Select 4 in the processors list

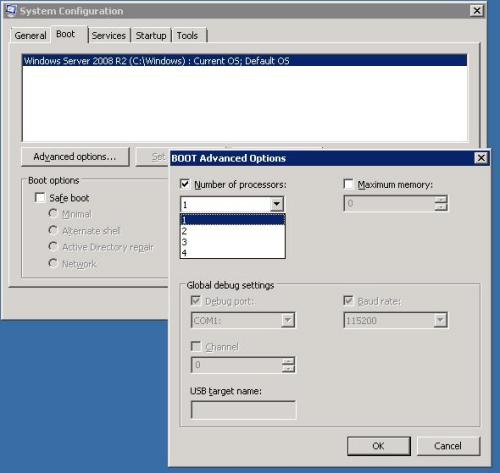[233, 253]
